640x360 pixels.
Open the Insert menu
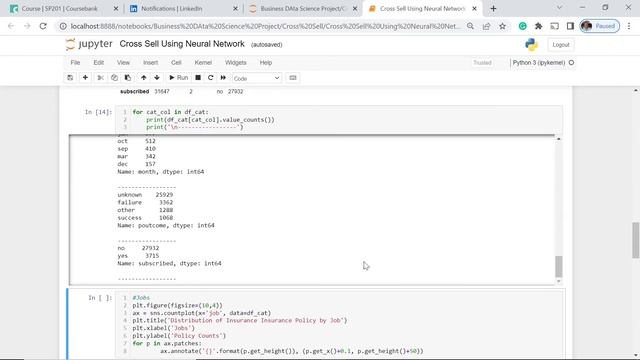[x=150, y=62]
